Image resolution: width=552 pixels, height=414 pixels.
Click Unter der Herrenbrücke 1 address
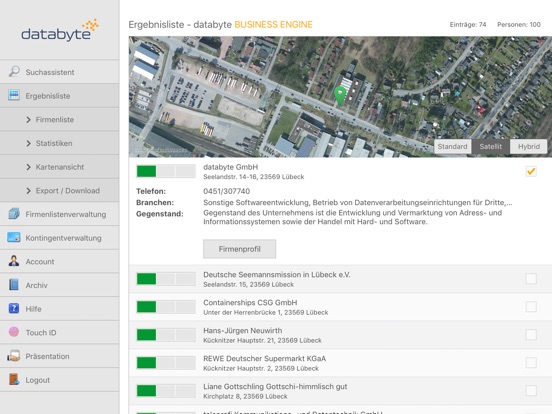click(x=265, y=312)
